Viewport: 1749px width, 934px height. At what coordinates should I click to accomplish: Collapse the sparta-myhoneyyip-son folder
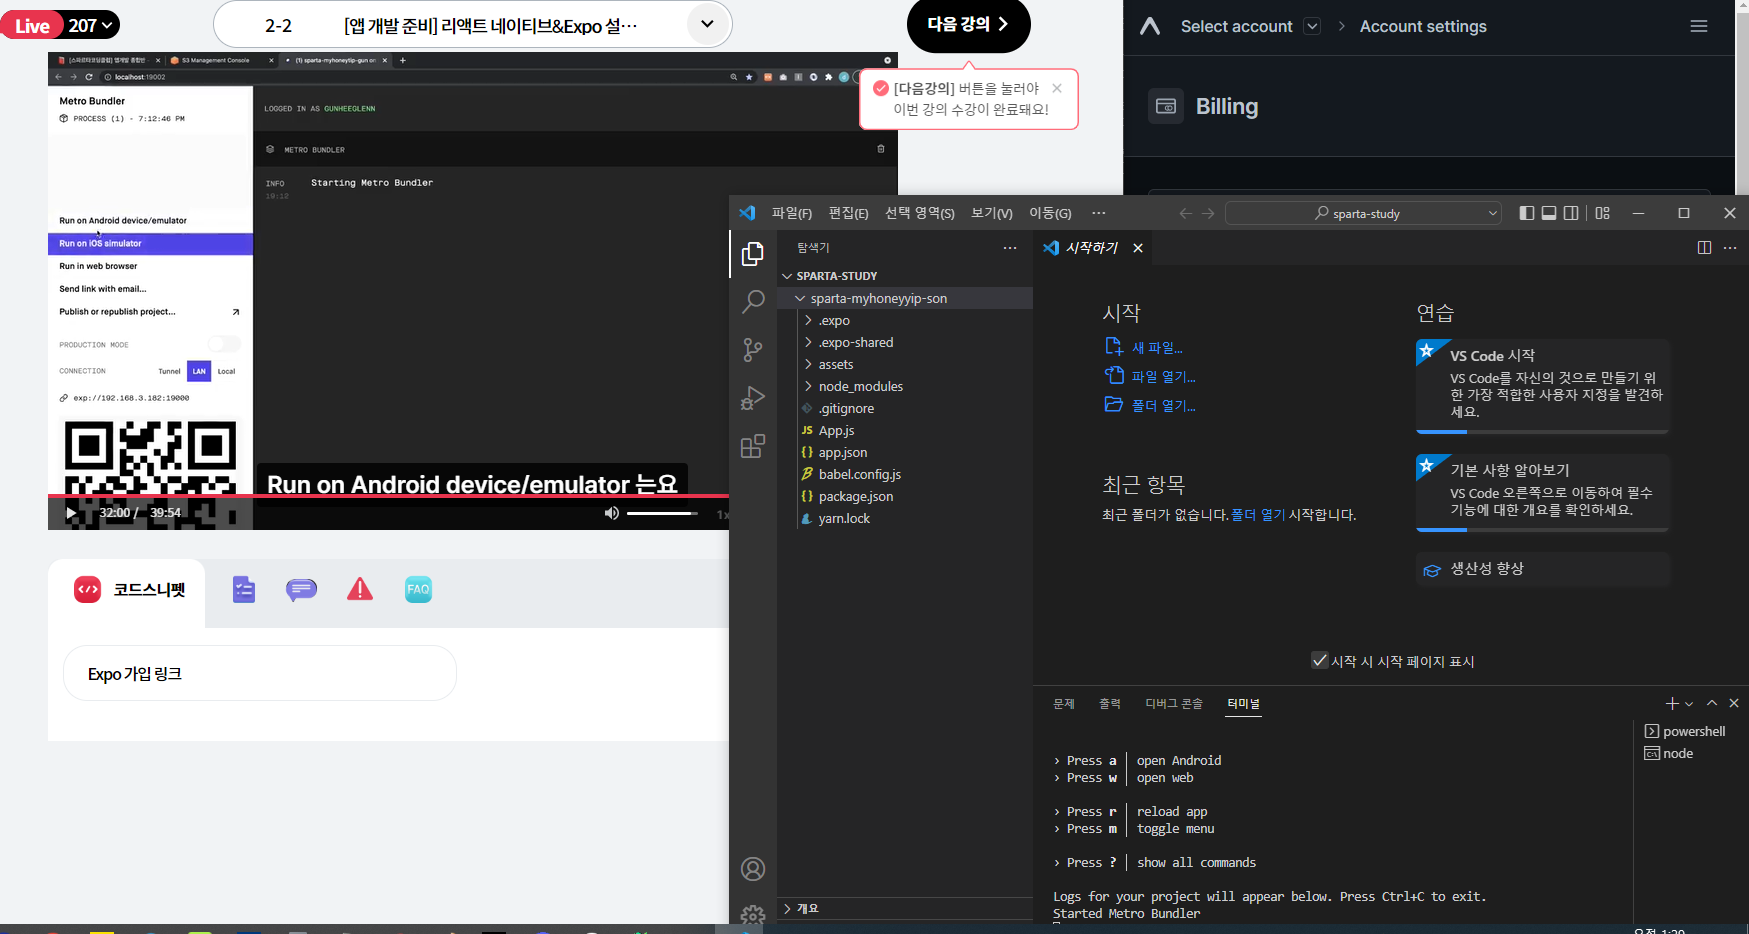click(800, 298)
